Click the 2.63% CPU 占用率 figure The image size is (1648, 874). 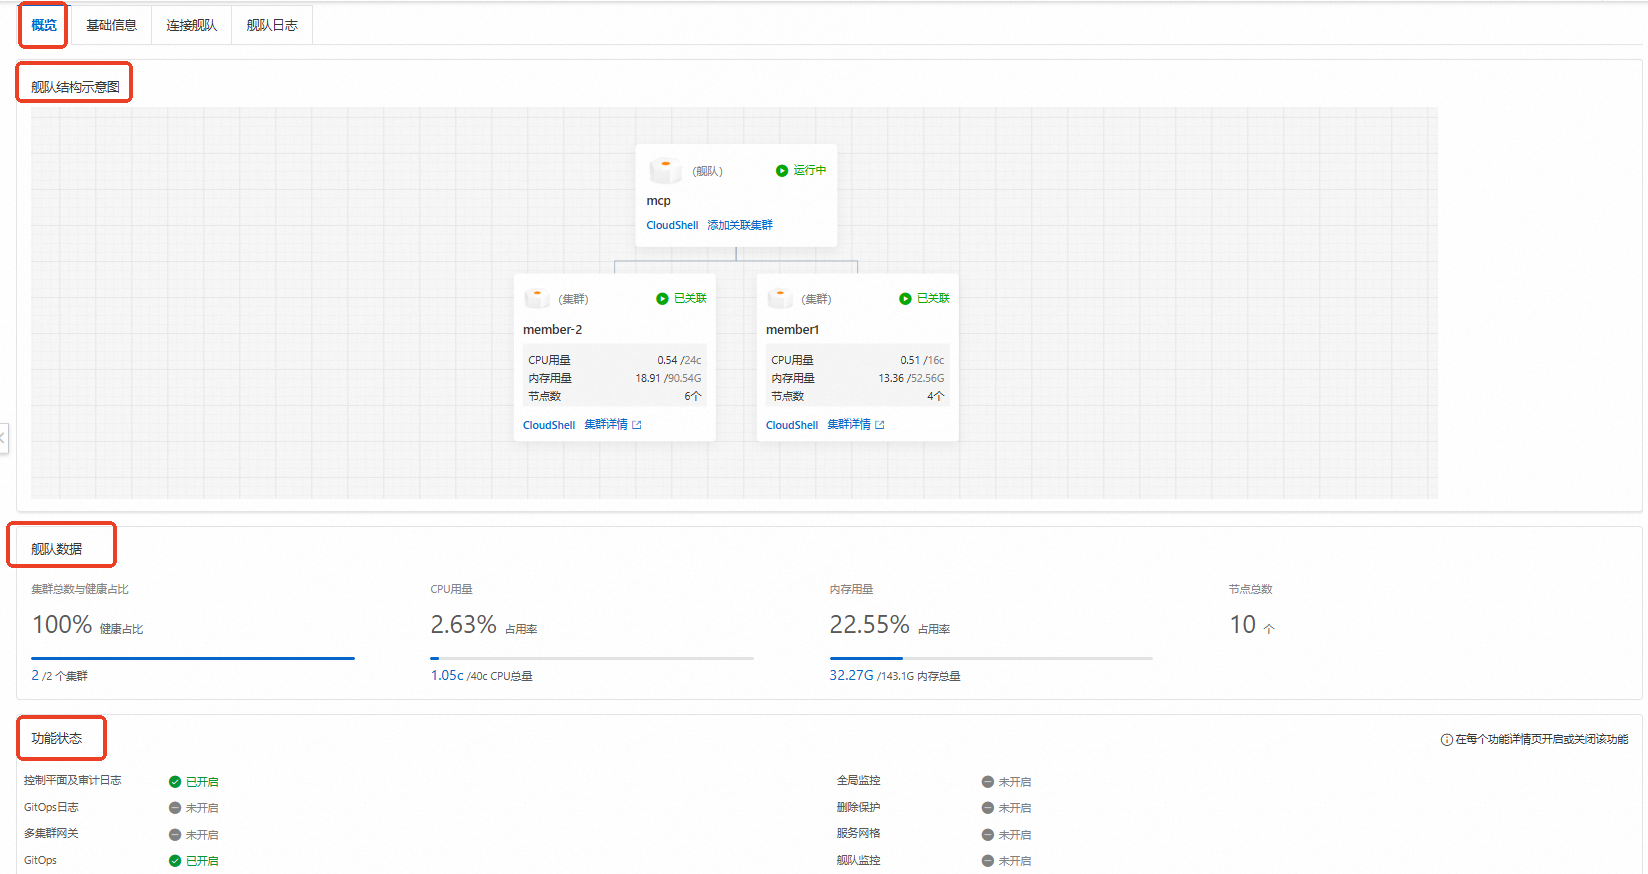[484, 625]
